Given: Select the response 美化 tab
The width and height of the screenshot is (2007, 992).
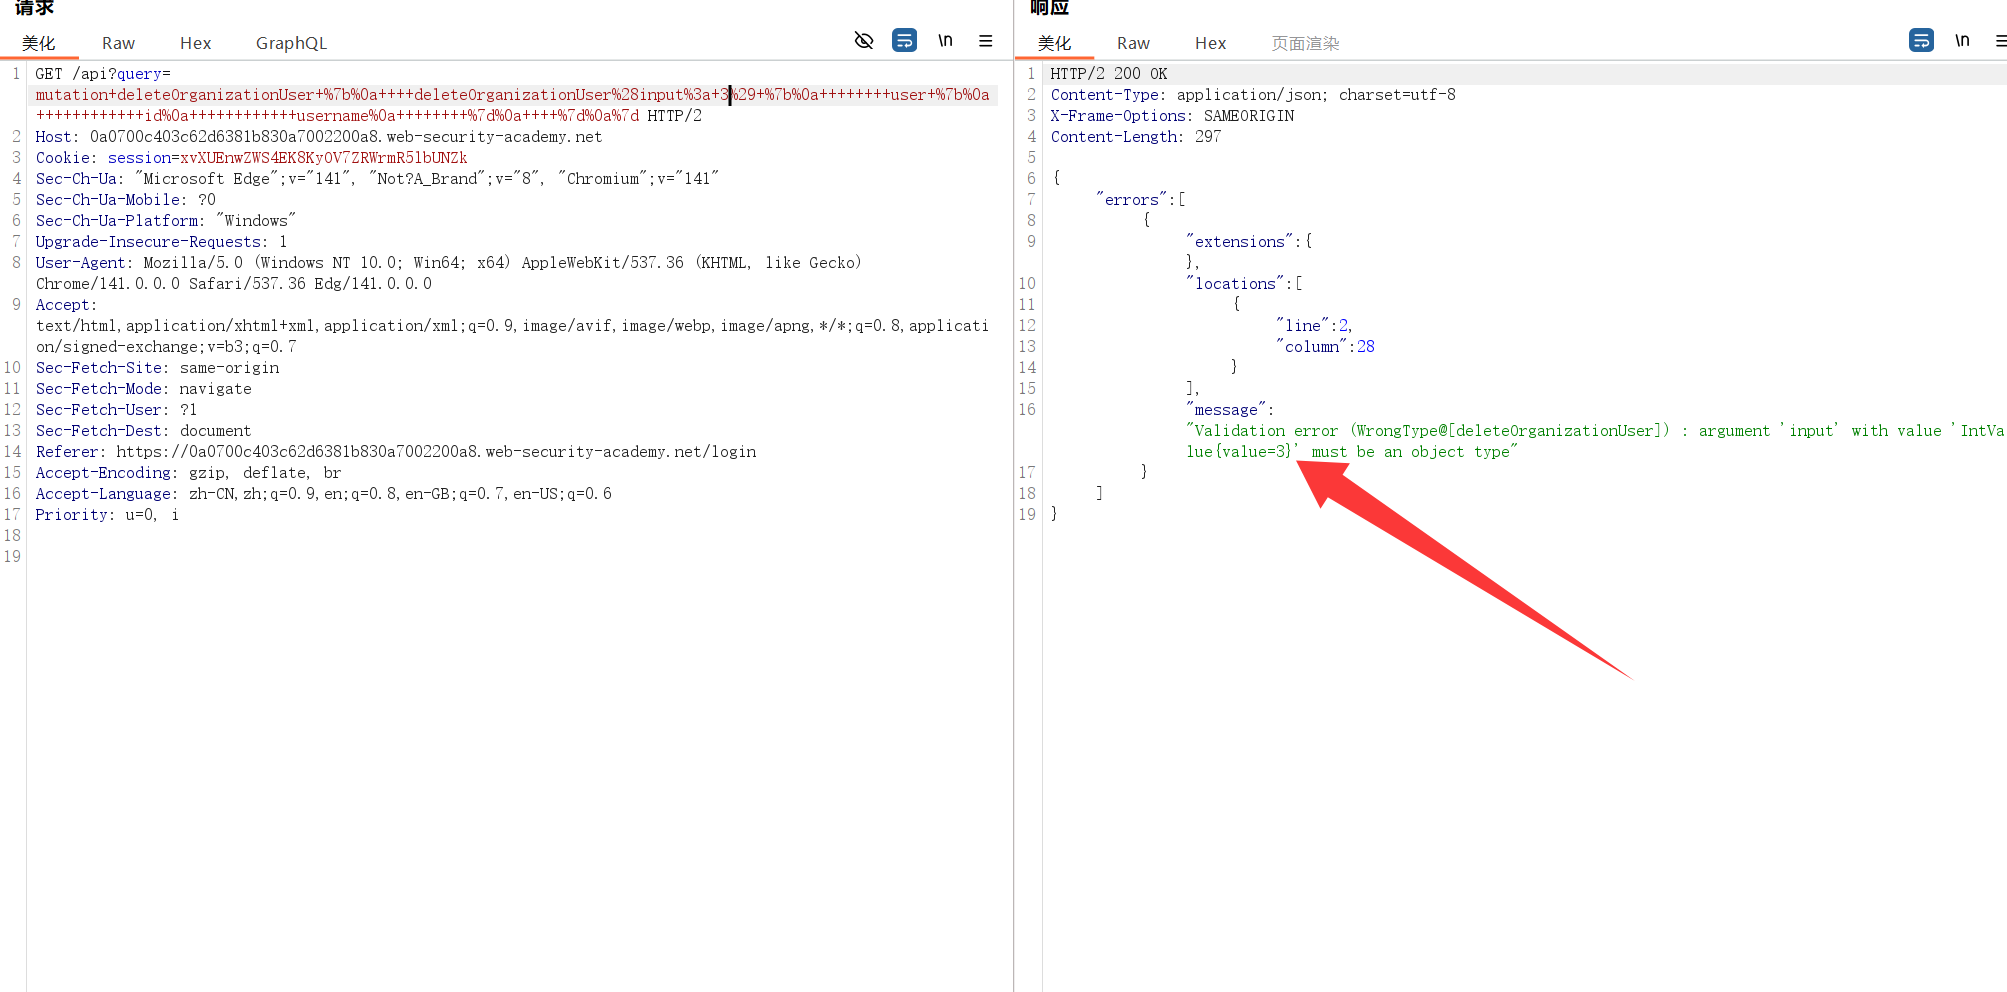Looking at the screenshot, I should [1054, 43].
